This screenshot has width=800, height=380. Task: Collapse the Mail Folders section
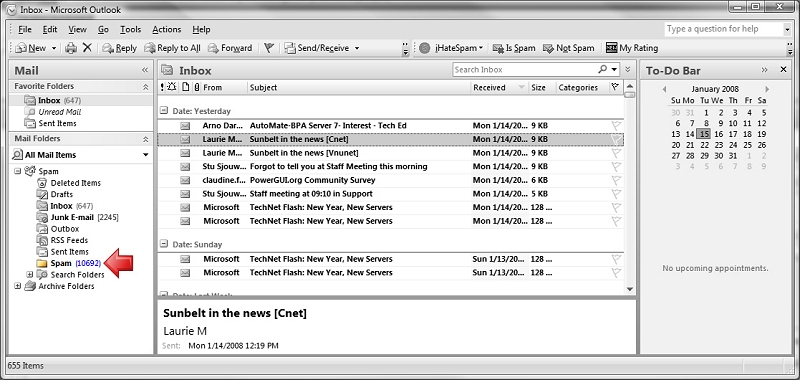(x=145, y=139)
